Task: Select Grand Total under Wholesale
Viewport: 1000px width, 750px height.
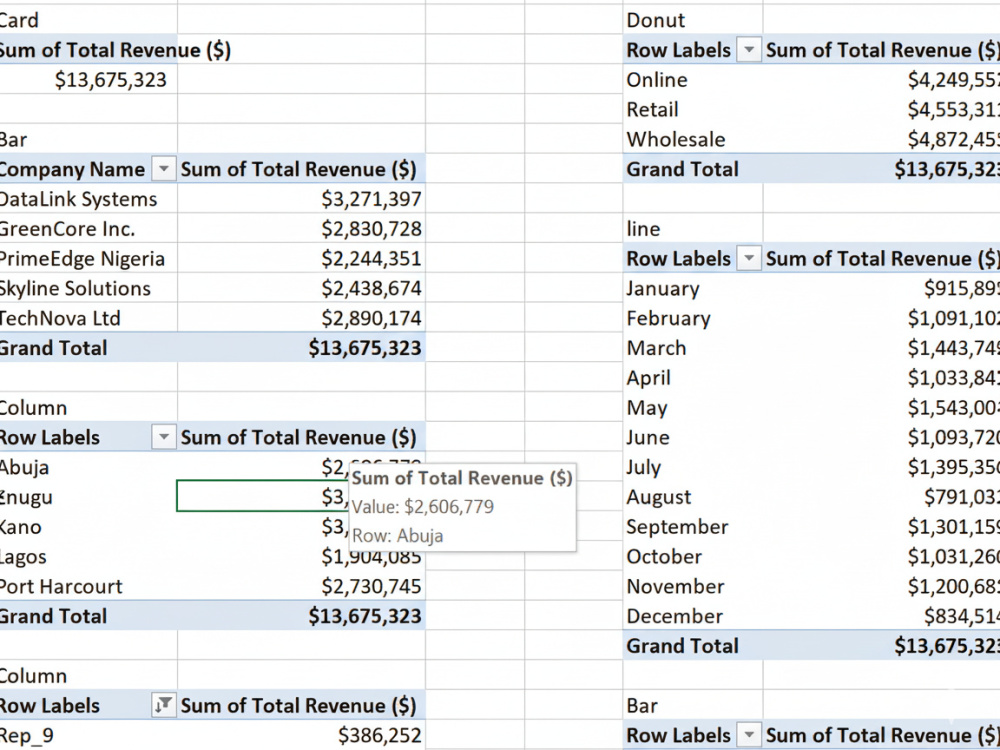Action: click(x=693, y=169)
